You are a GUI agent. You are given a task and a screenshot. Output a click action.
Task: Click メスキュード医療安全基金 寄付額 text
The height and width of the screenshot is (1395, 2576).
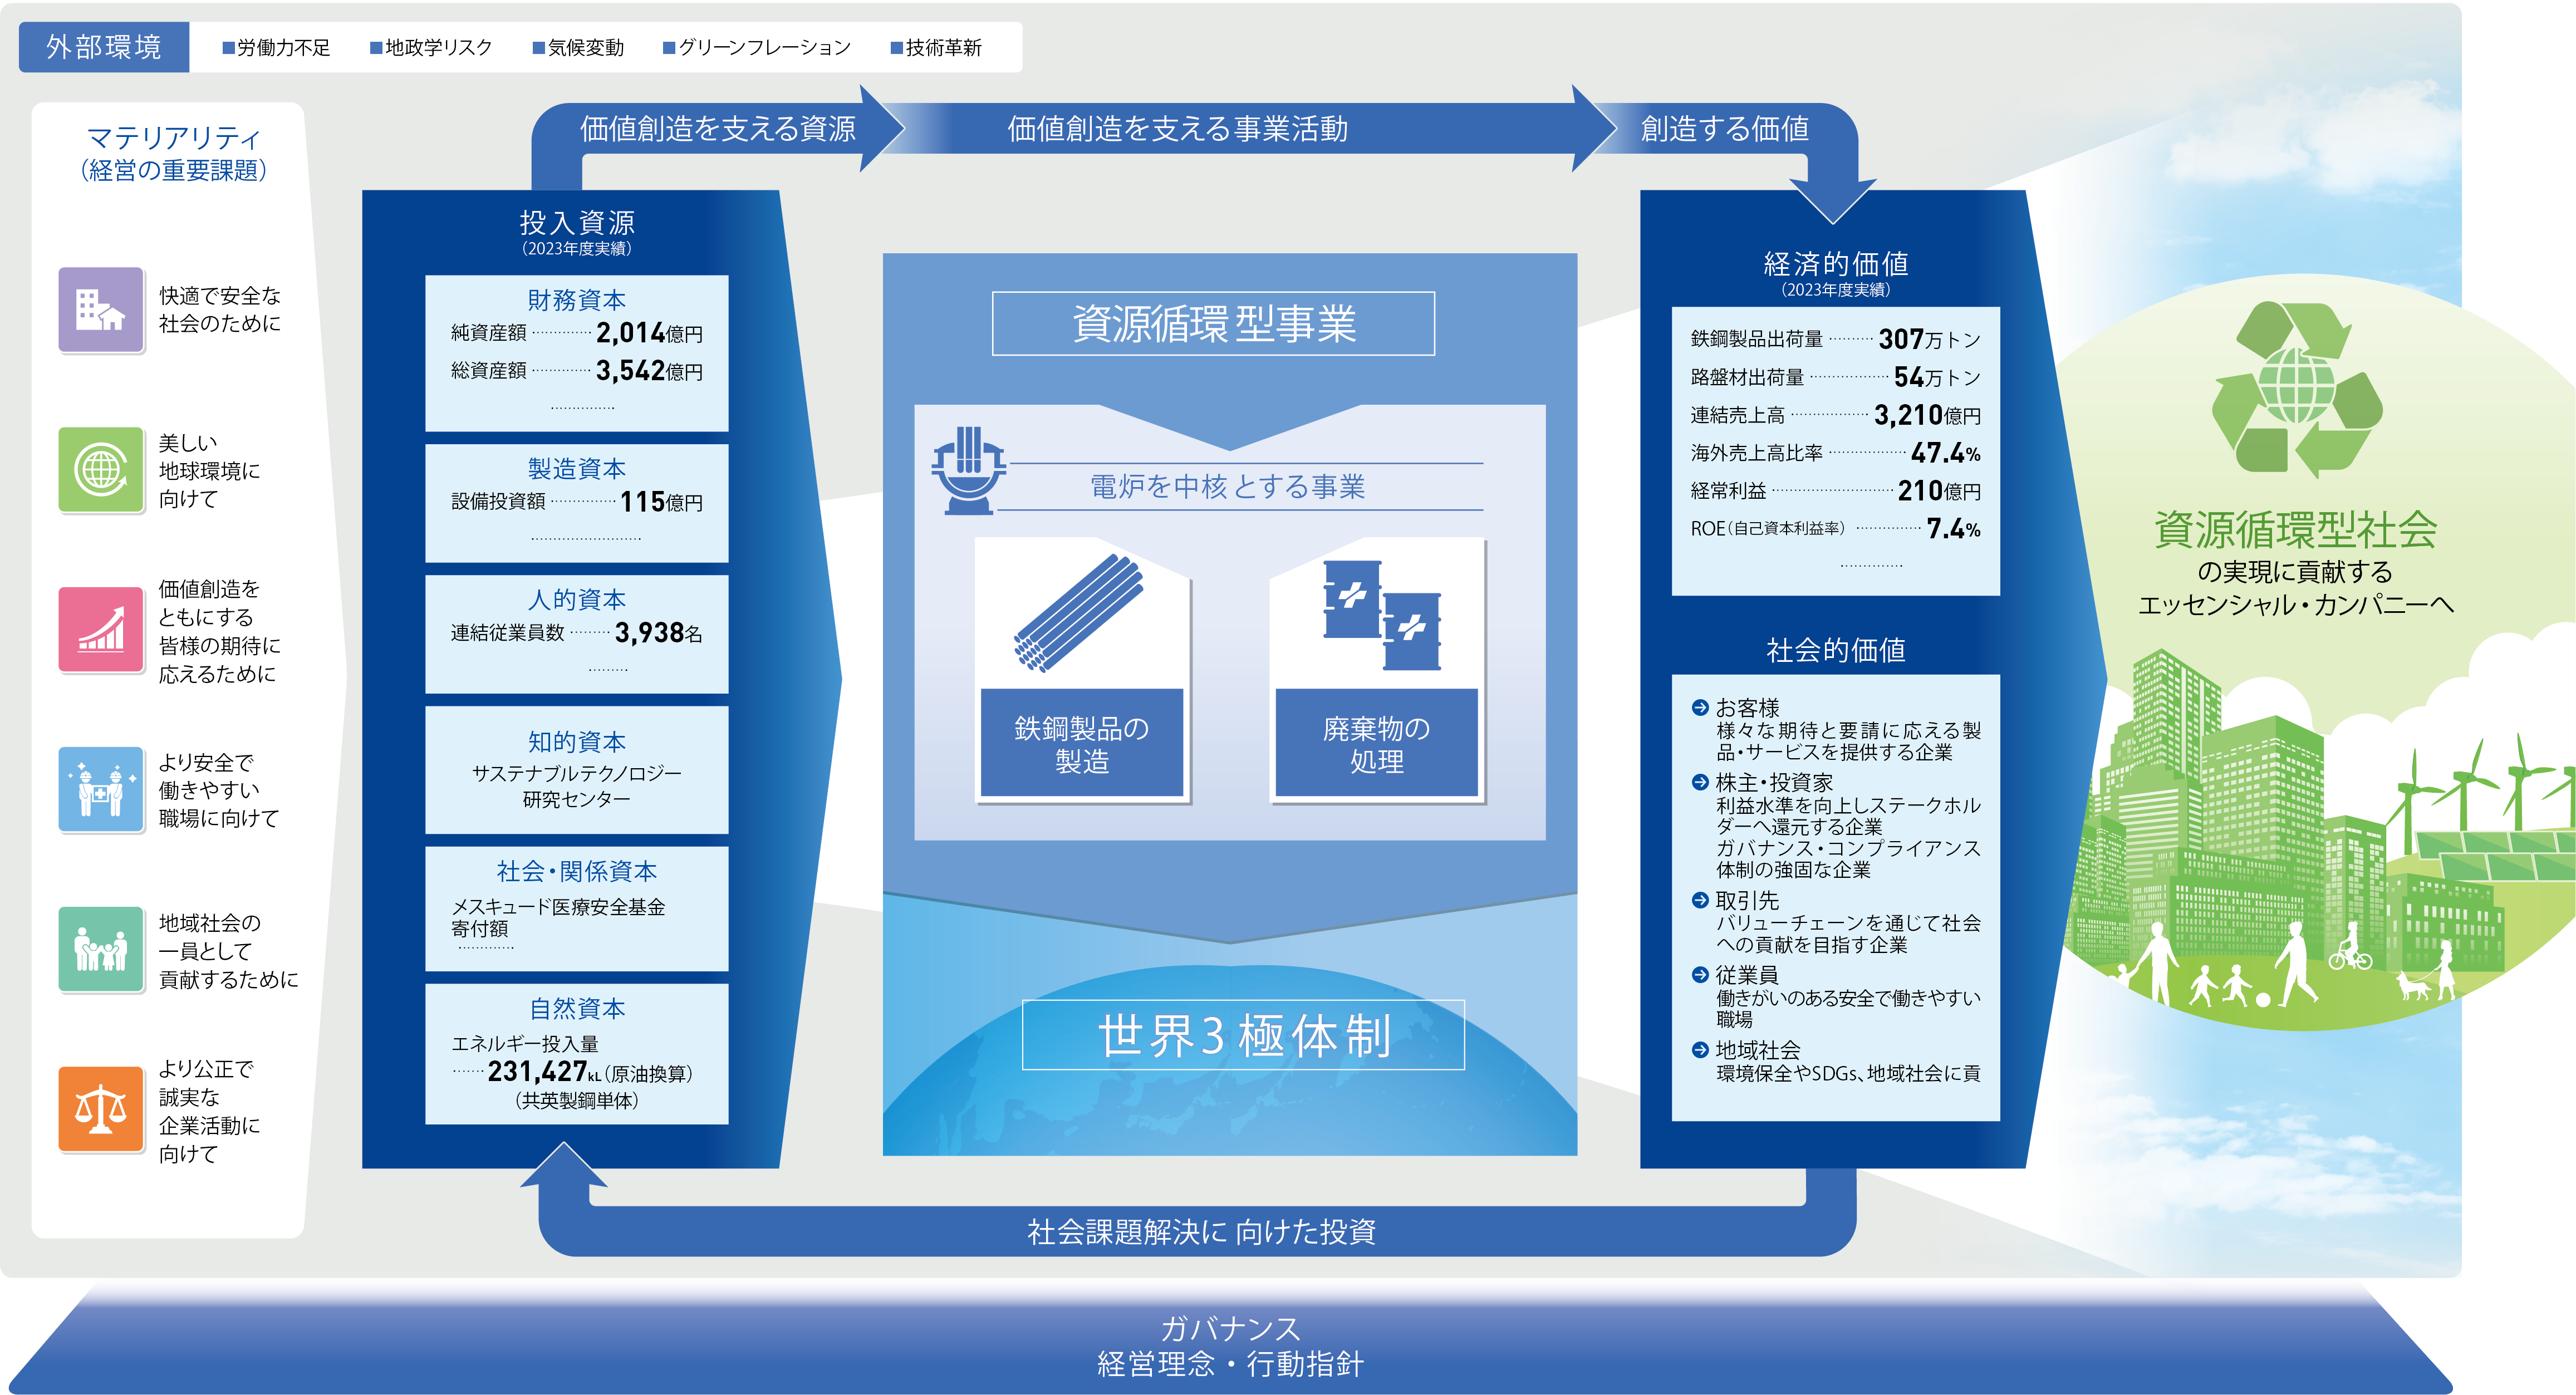coord(558,917)
